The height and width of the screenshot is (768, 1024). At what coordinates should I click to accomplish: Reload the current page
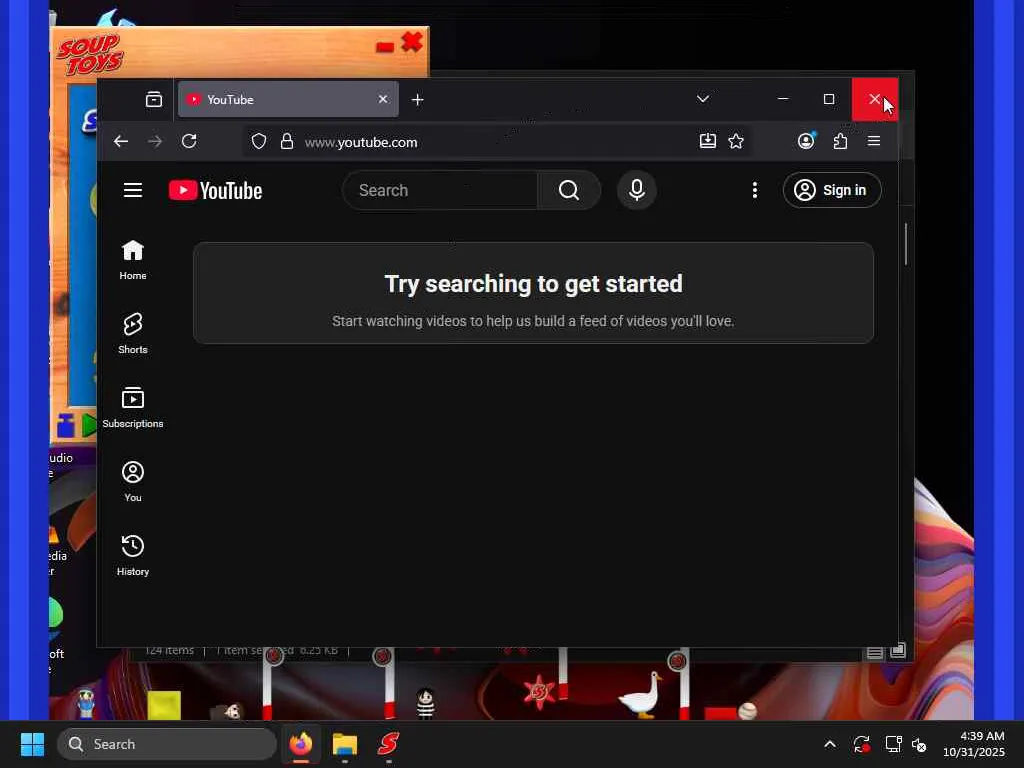(x=189, y=142)
